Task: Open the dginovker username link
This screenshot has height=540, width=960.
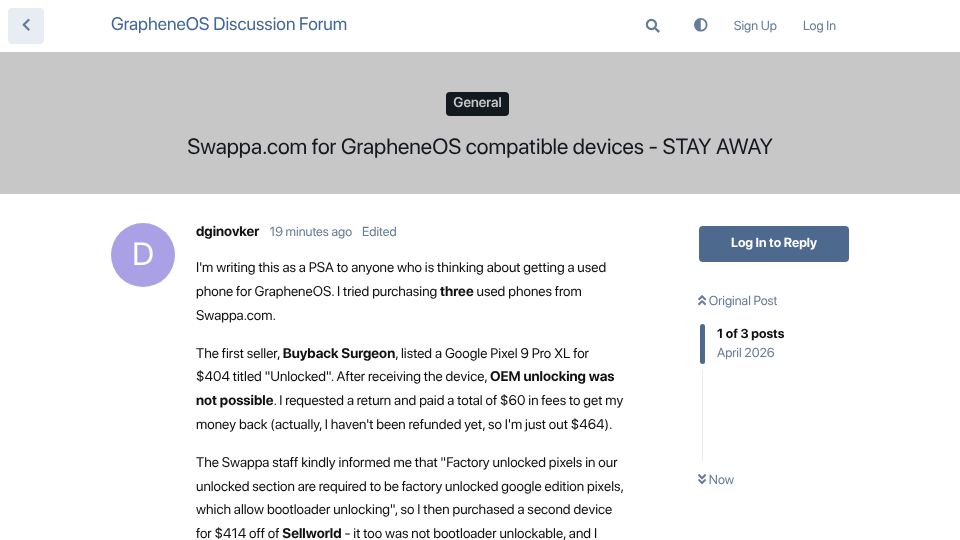Action: [227, 231]
